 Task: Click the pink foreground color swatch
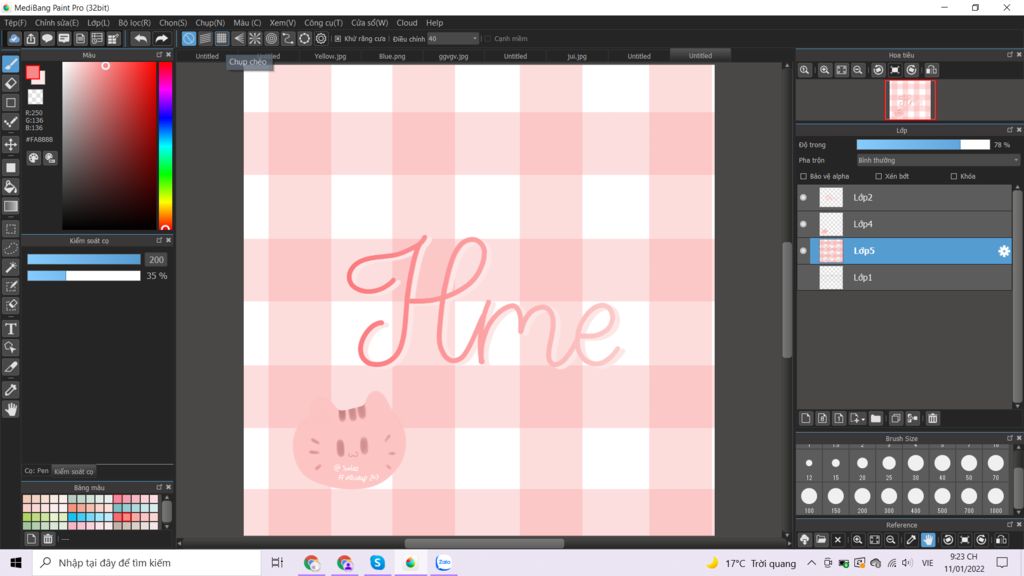[x=33, y=72]
